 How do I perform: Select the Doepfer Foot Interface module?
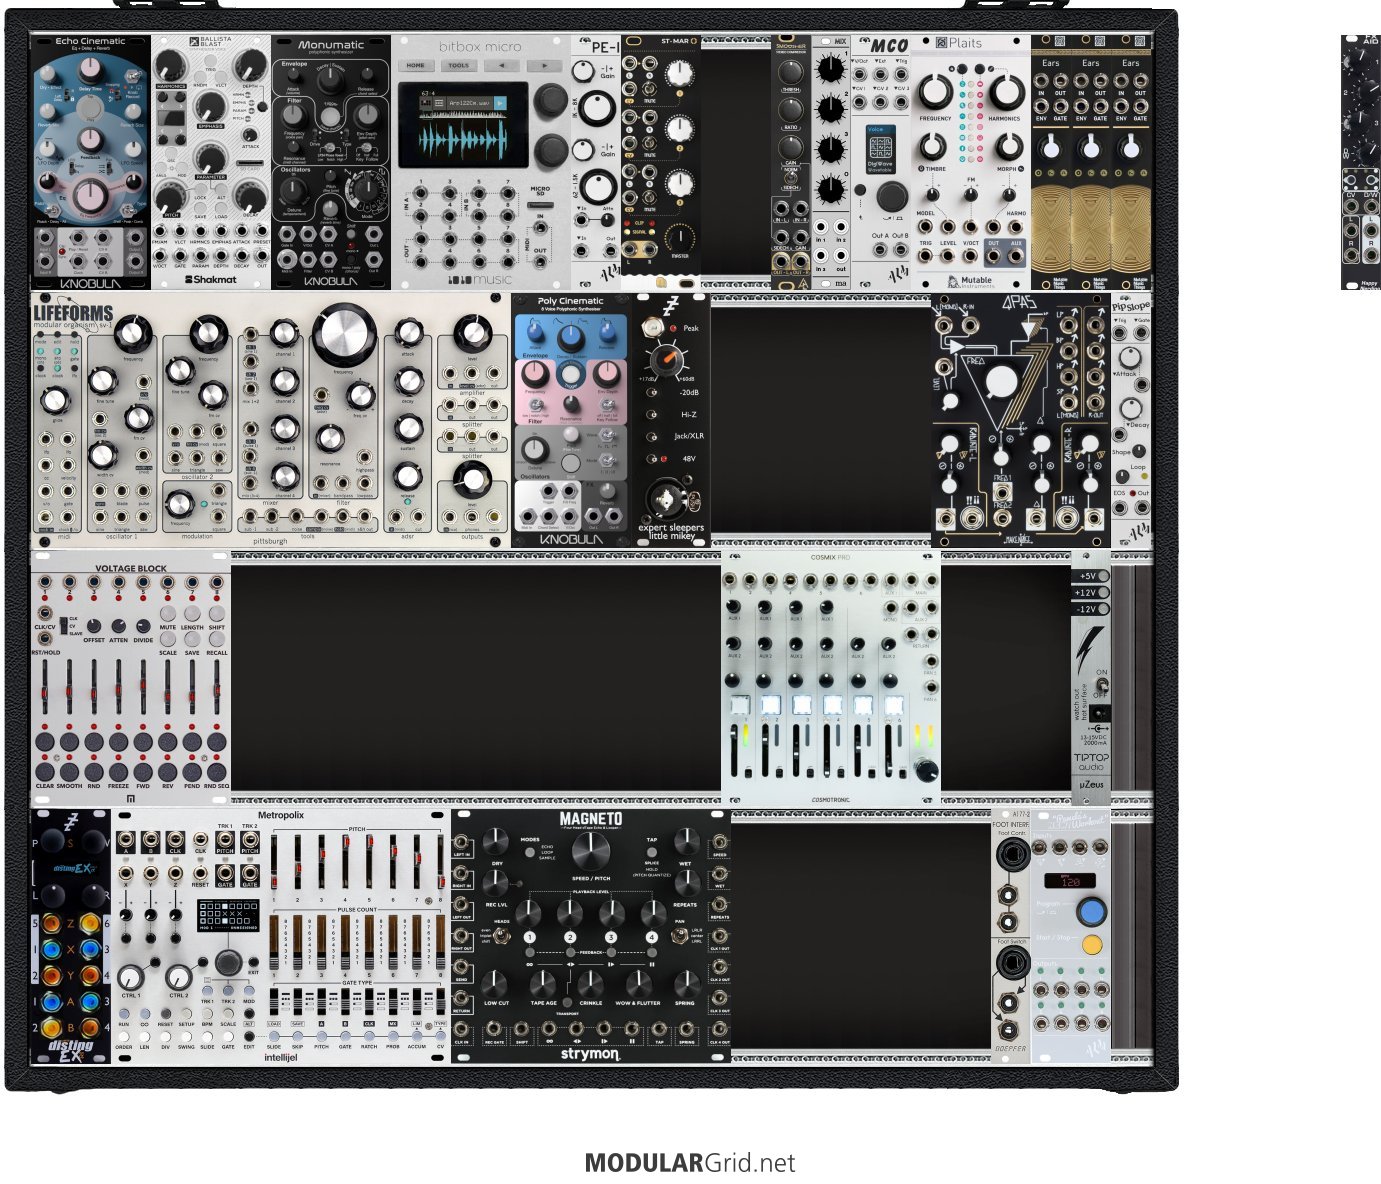[x=1011, y=937]
